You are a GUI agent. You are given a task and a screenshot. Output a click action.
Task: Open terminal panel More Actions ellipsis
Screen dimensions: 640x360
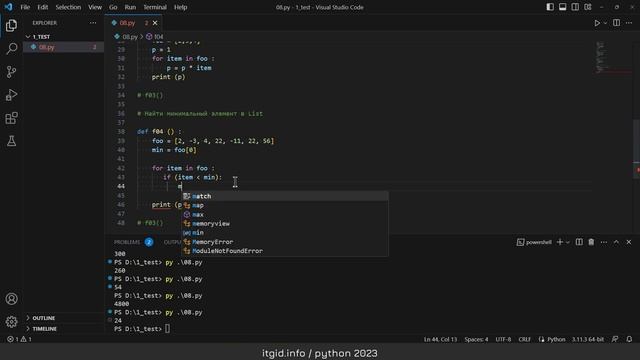604,242
